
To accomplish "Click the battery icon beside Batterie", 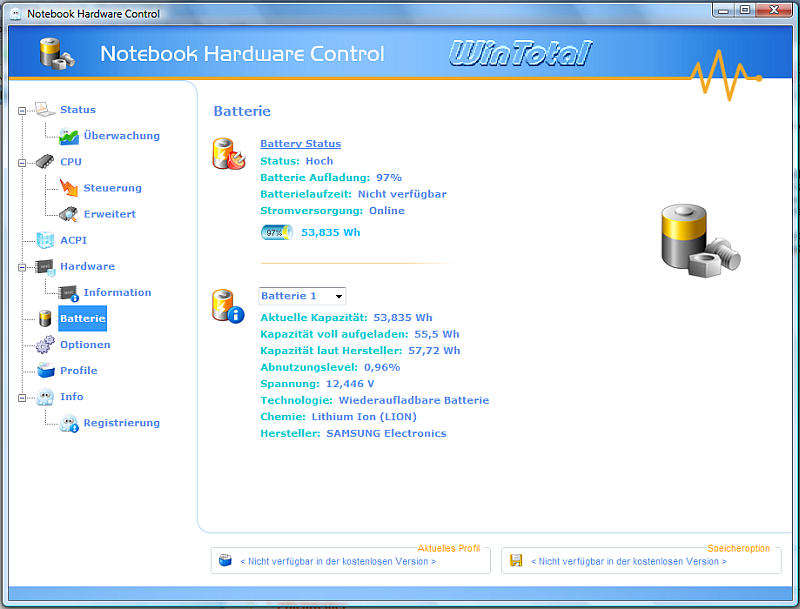I will tap(45, 318).
